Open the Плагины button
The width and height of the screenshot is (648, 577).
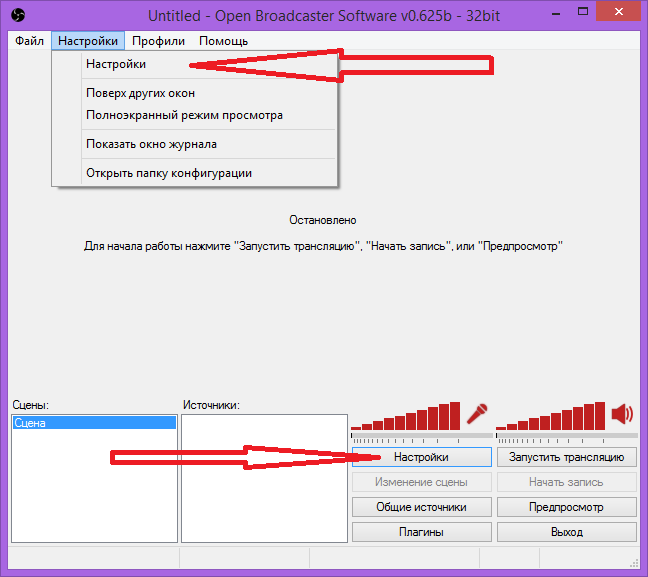422,532
